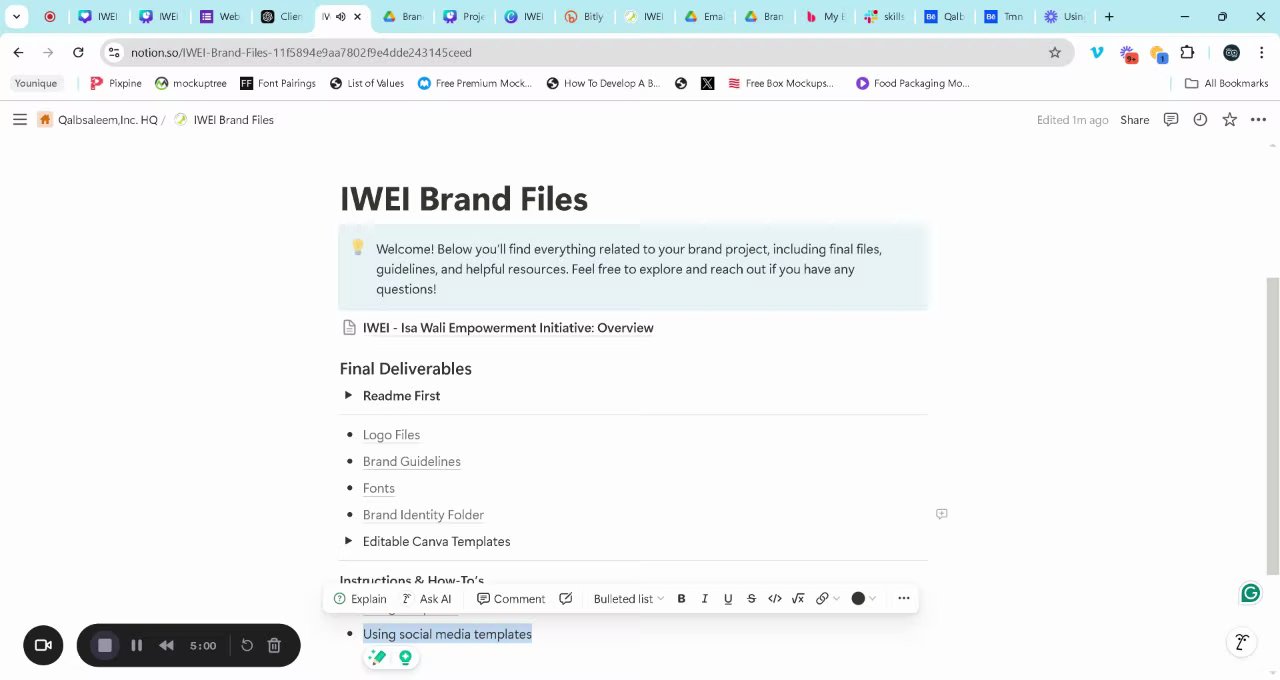Screen dimensions: 1280x680
Task: Click the lightbulb callout icon
Action: click(x=358, y=248)
